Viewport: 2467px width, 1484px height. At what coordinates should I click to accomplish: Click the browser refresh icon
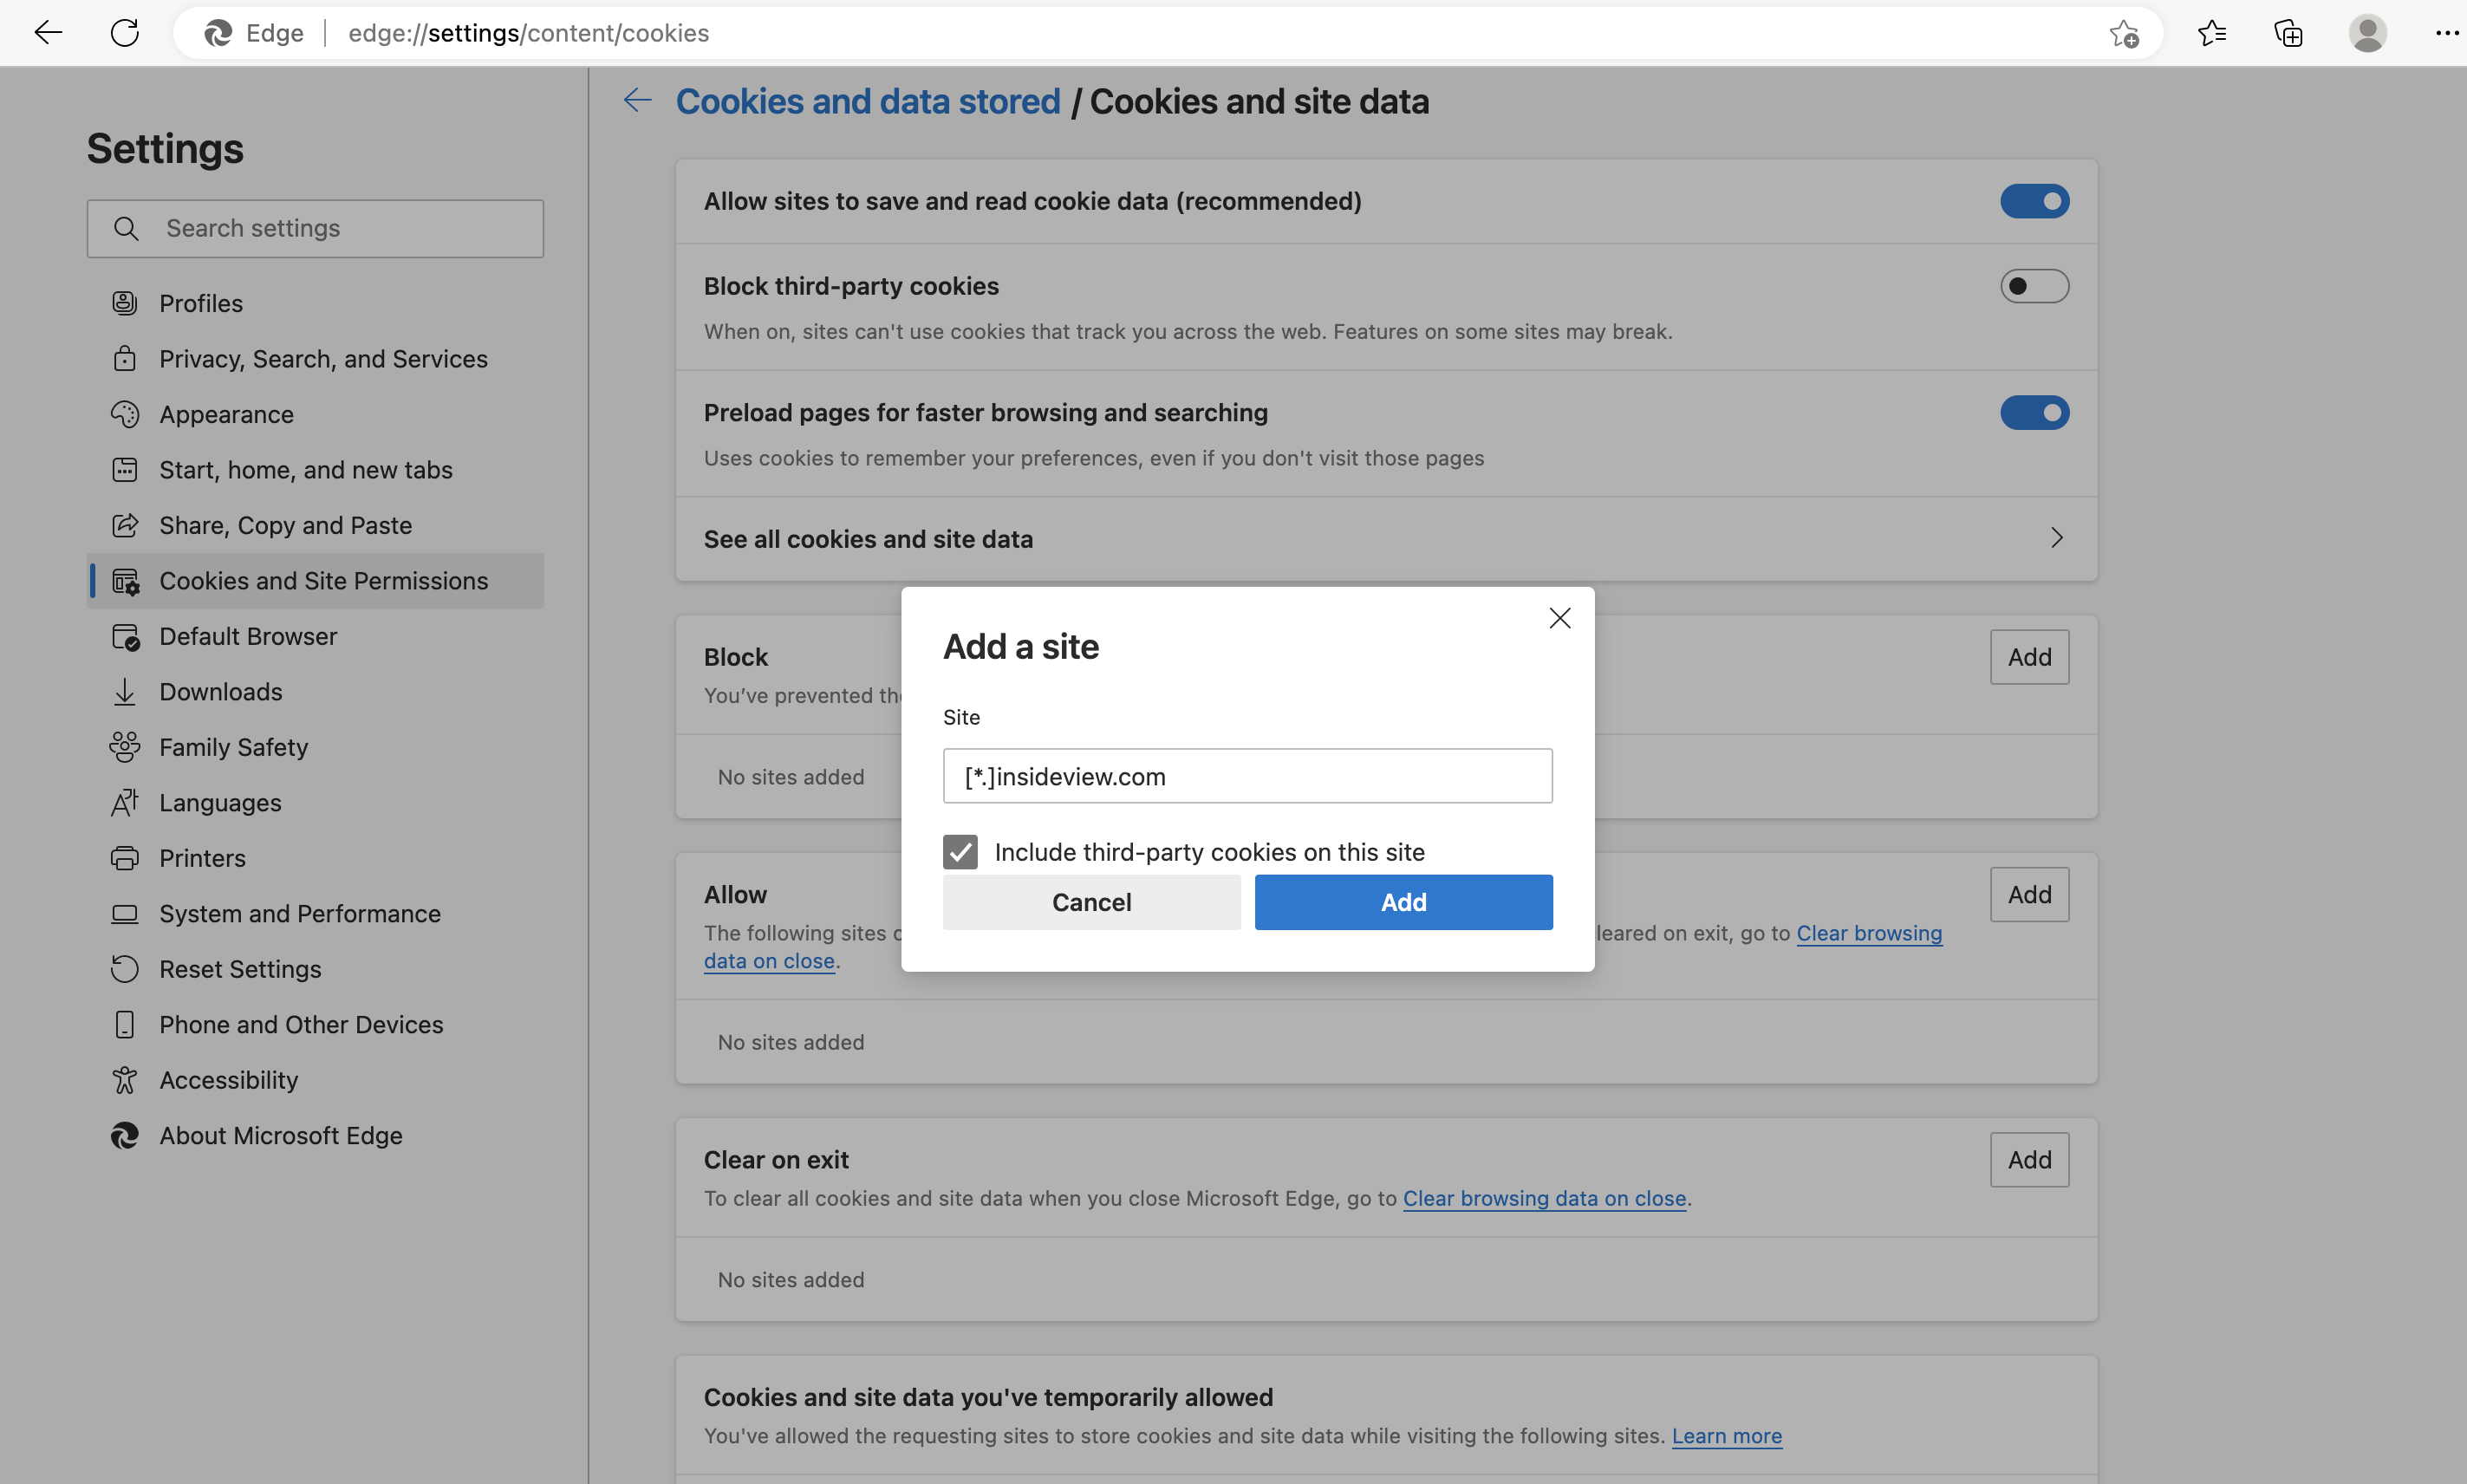pyautogui.click(x=125, y=33)
